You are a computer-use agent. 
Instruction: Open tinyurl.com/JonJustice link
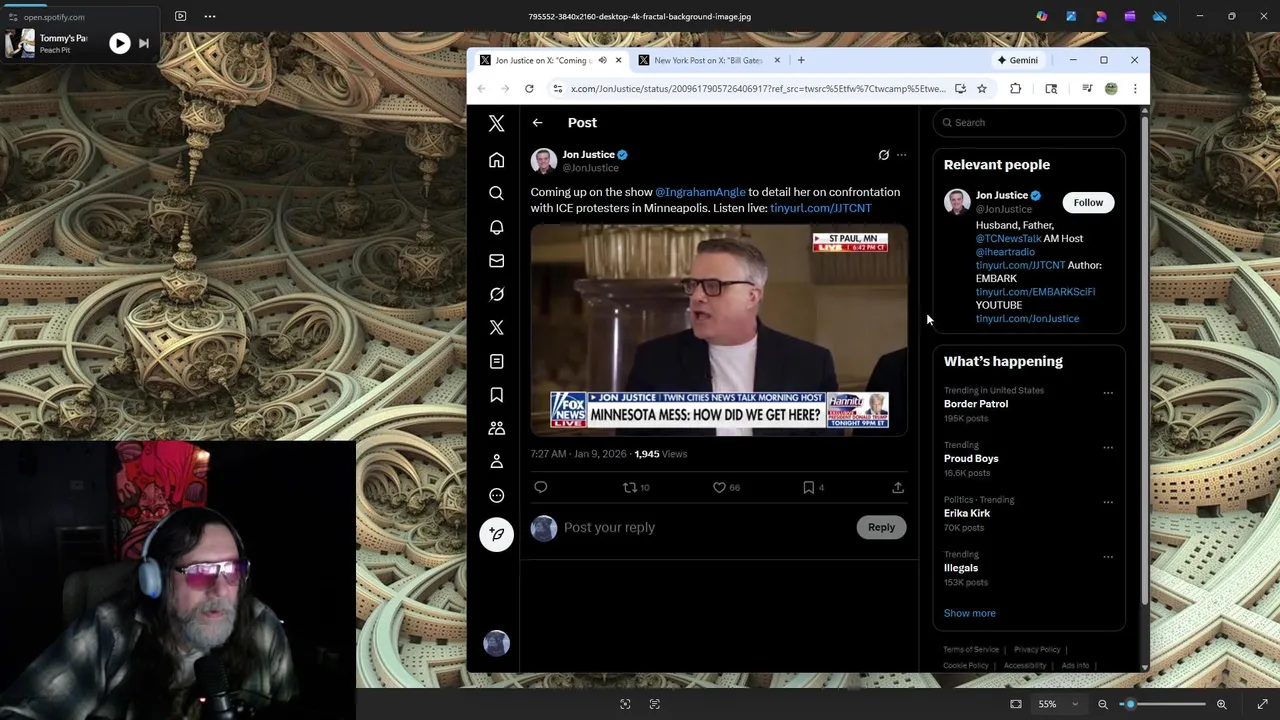(1027, 318)
